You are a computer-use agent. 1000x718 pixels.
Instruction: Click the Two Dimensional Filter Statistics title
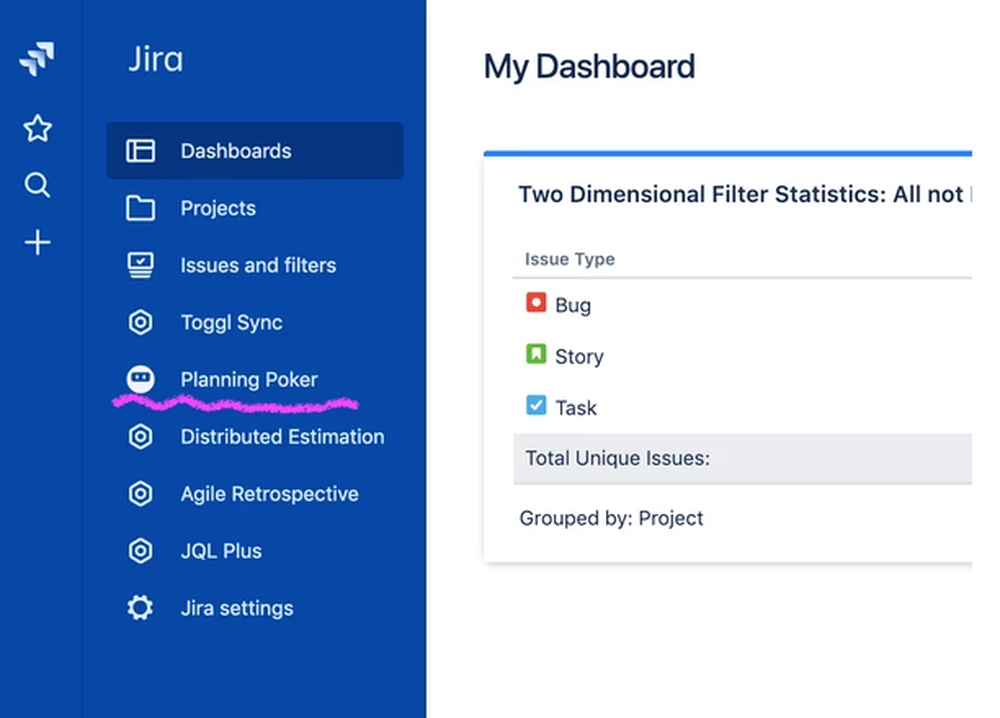(745, 194)
